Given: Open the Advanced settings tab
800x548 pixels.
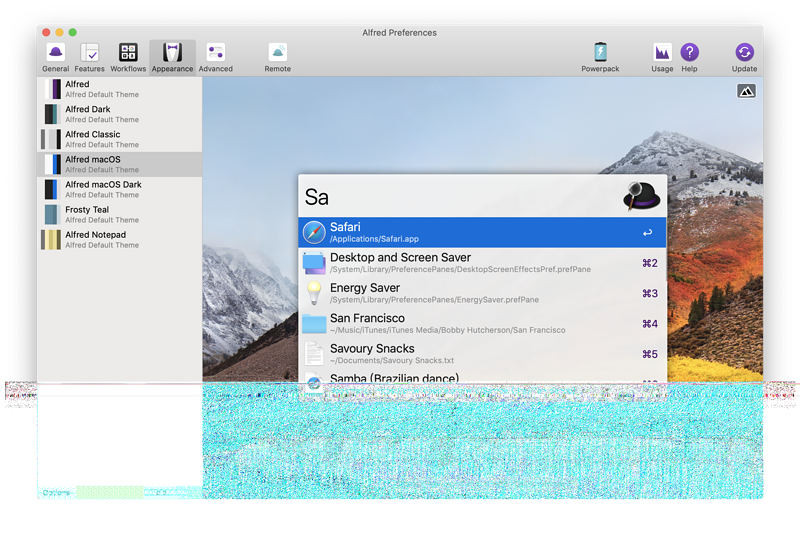Looking at the screenshot, I should (216, 58).
